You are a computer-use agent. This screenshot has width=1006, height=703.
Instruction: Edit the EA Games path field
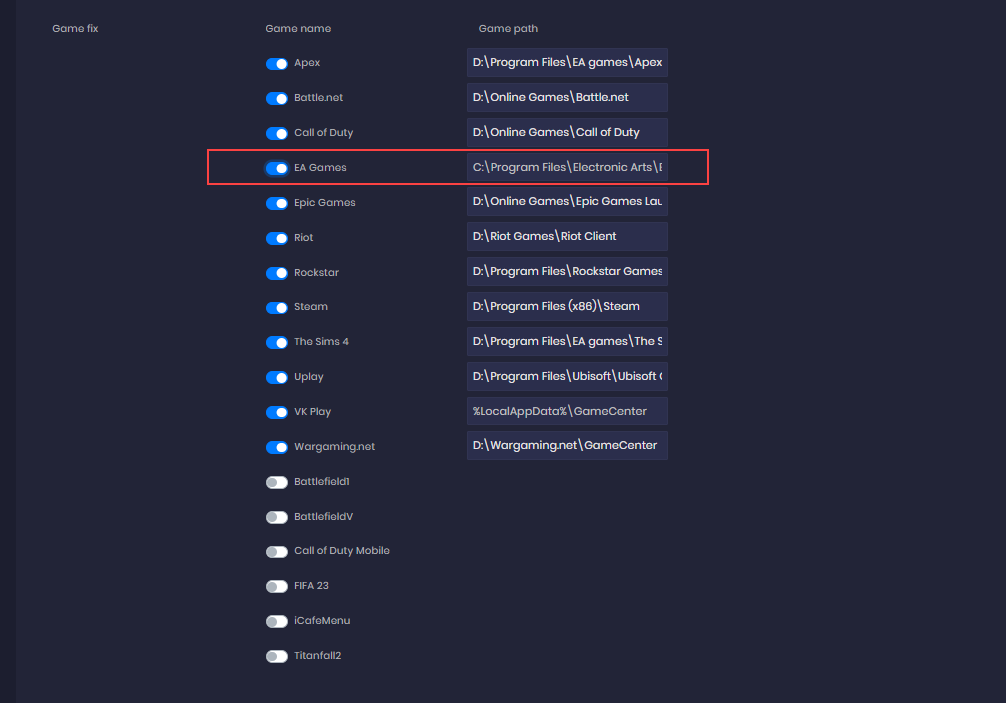pos(567,167)
